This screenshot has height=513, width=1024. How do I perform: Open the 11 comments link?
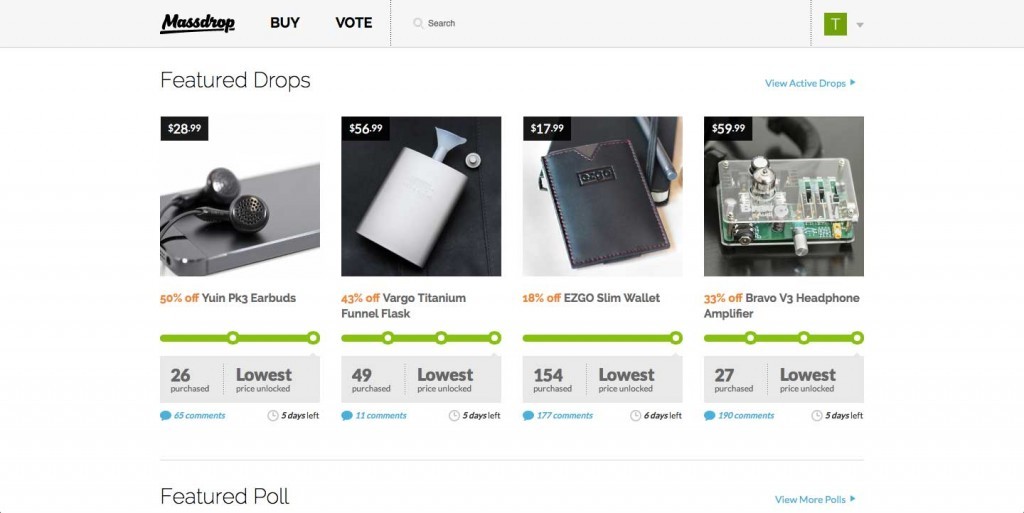(x=381, y=416)
